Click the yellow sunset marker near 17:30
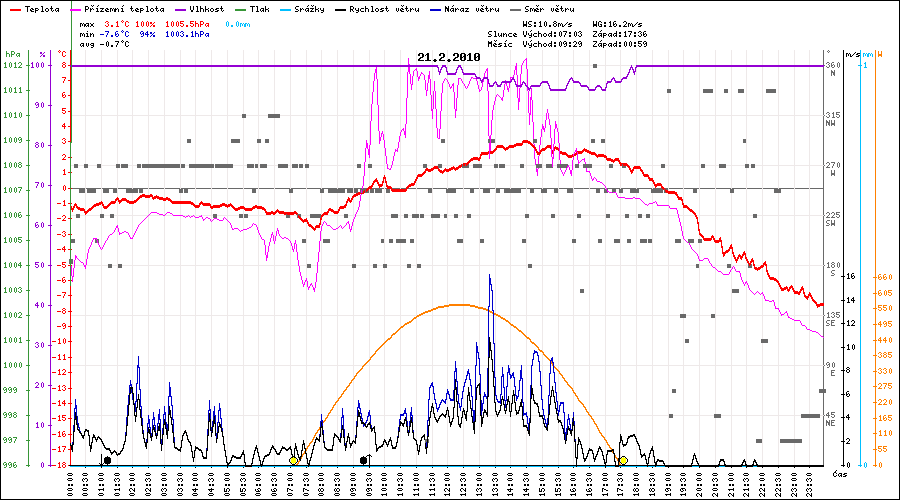 [623, 460]
